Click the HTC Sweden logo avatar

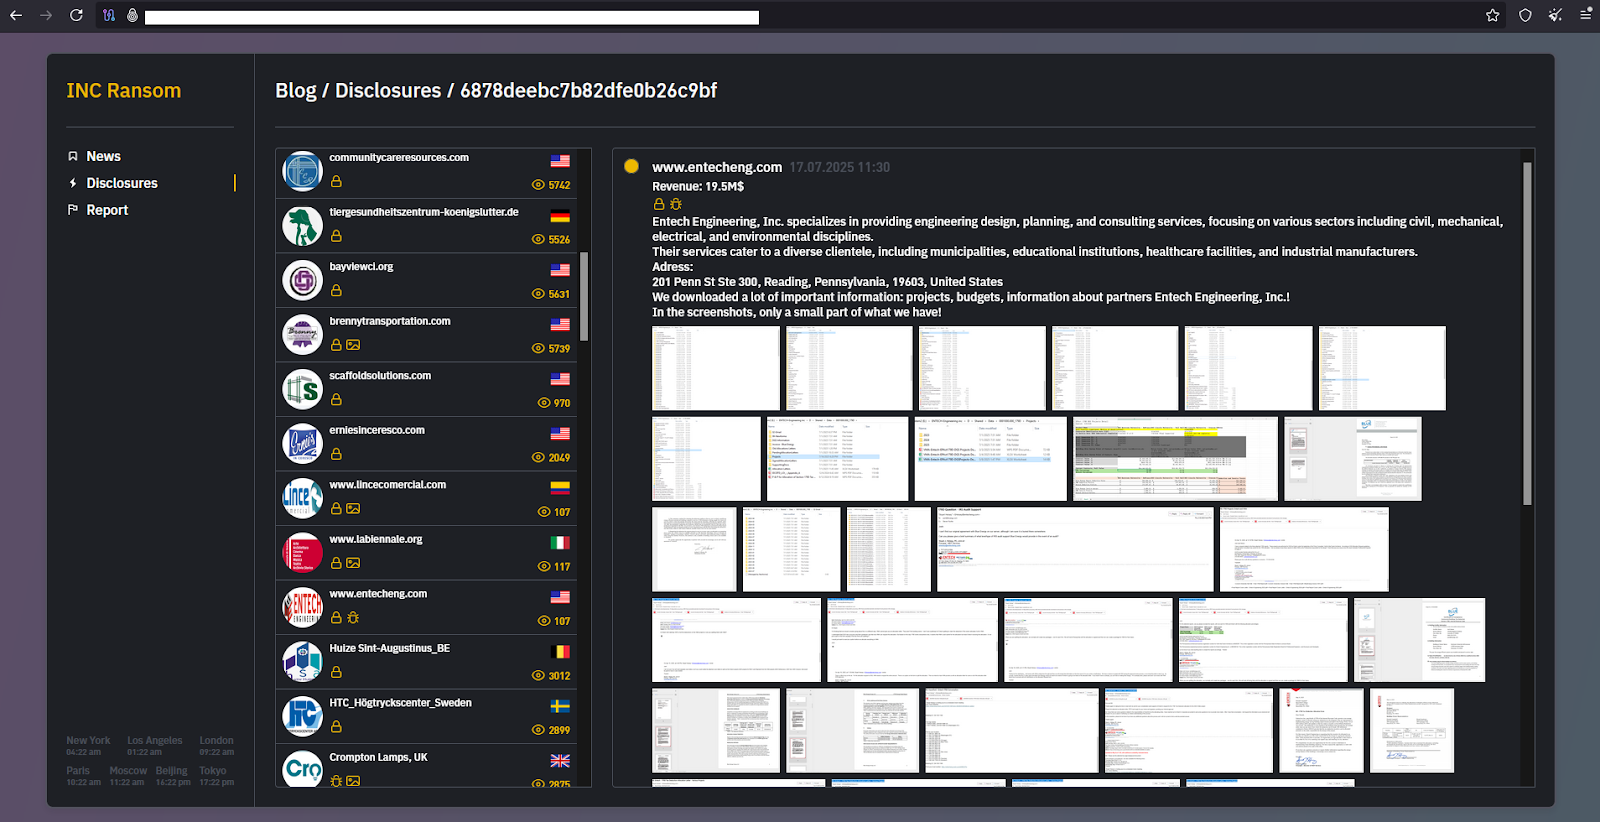302,717
